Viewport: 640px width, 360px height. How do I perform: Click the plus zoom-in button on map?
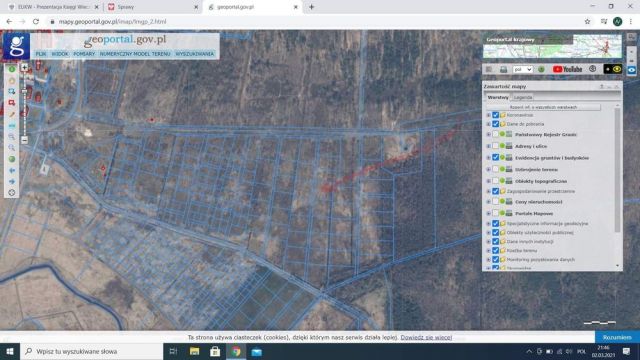24,67
